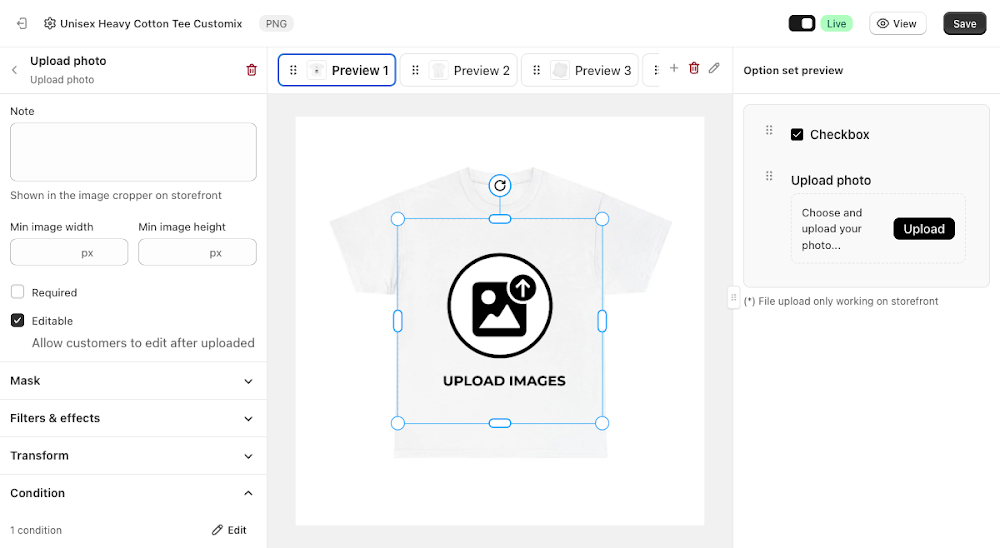1000x548 pixels.
Task: Click the bottom-right corner handle of selection
Action: 602,423
